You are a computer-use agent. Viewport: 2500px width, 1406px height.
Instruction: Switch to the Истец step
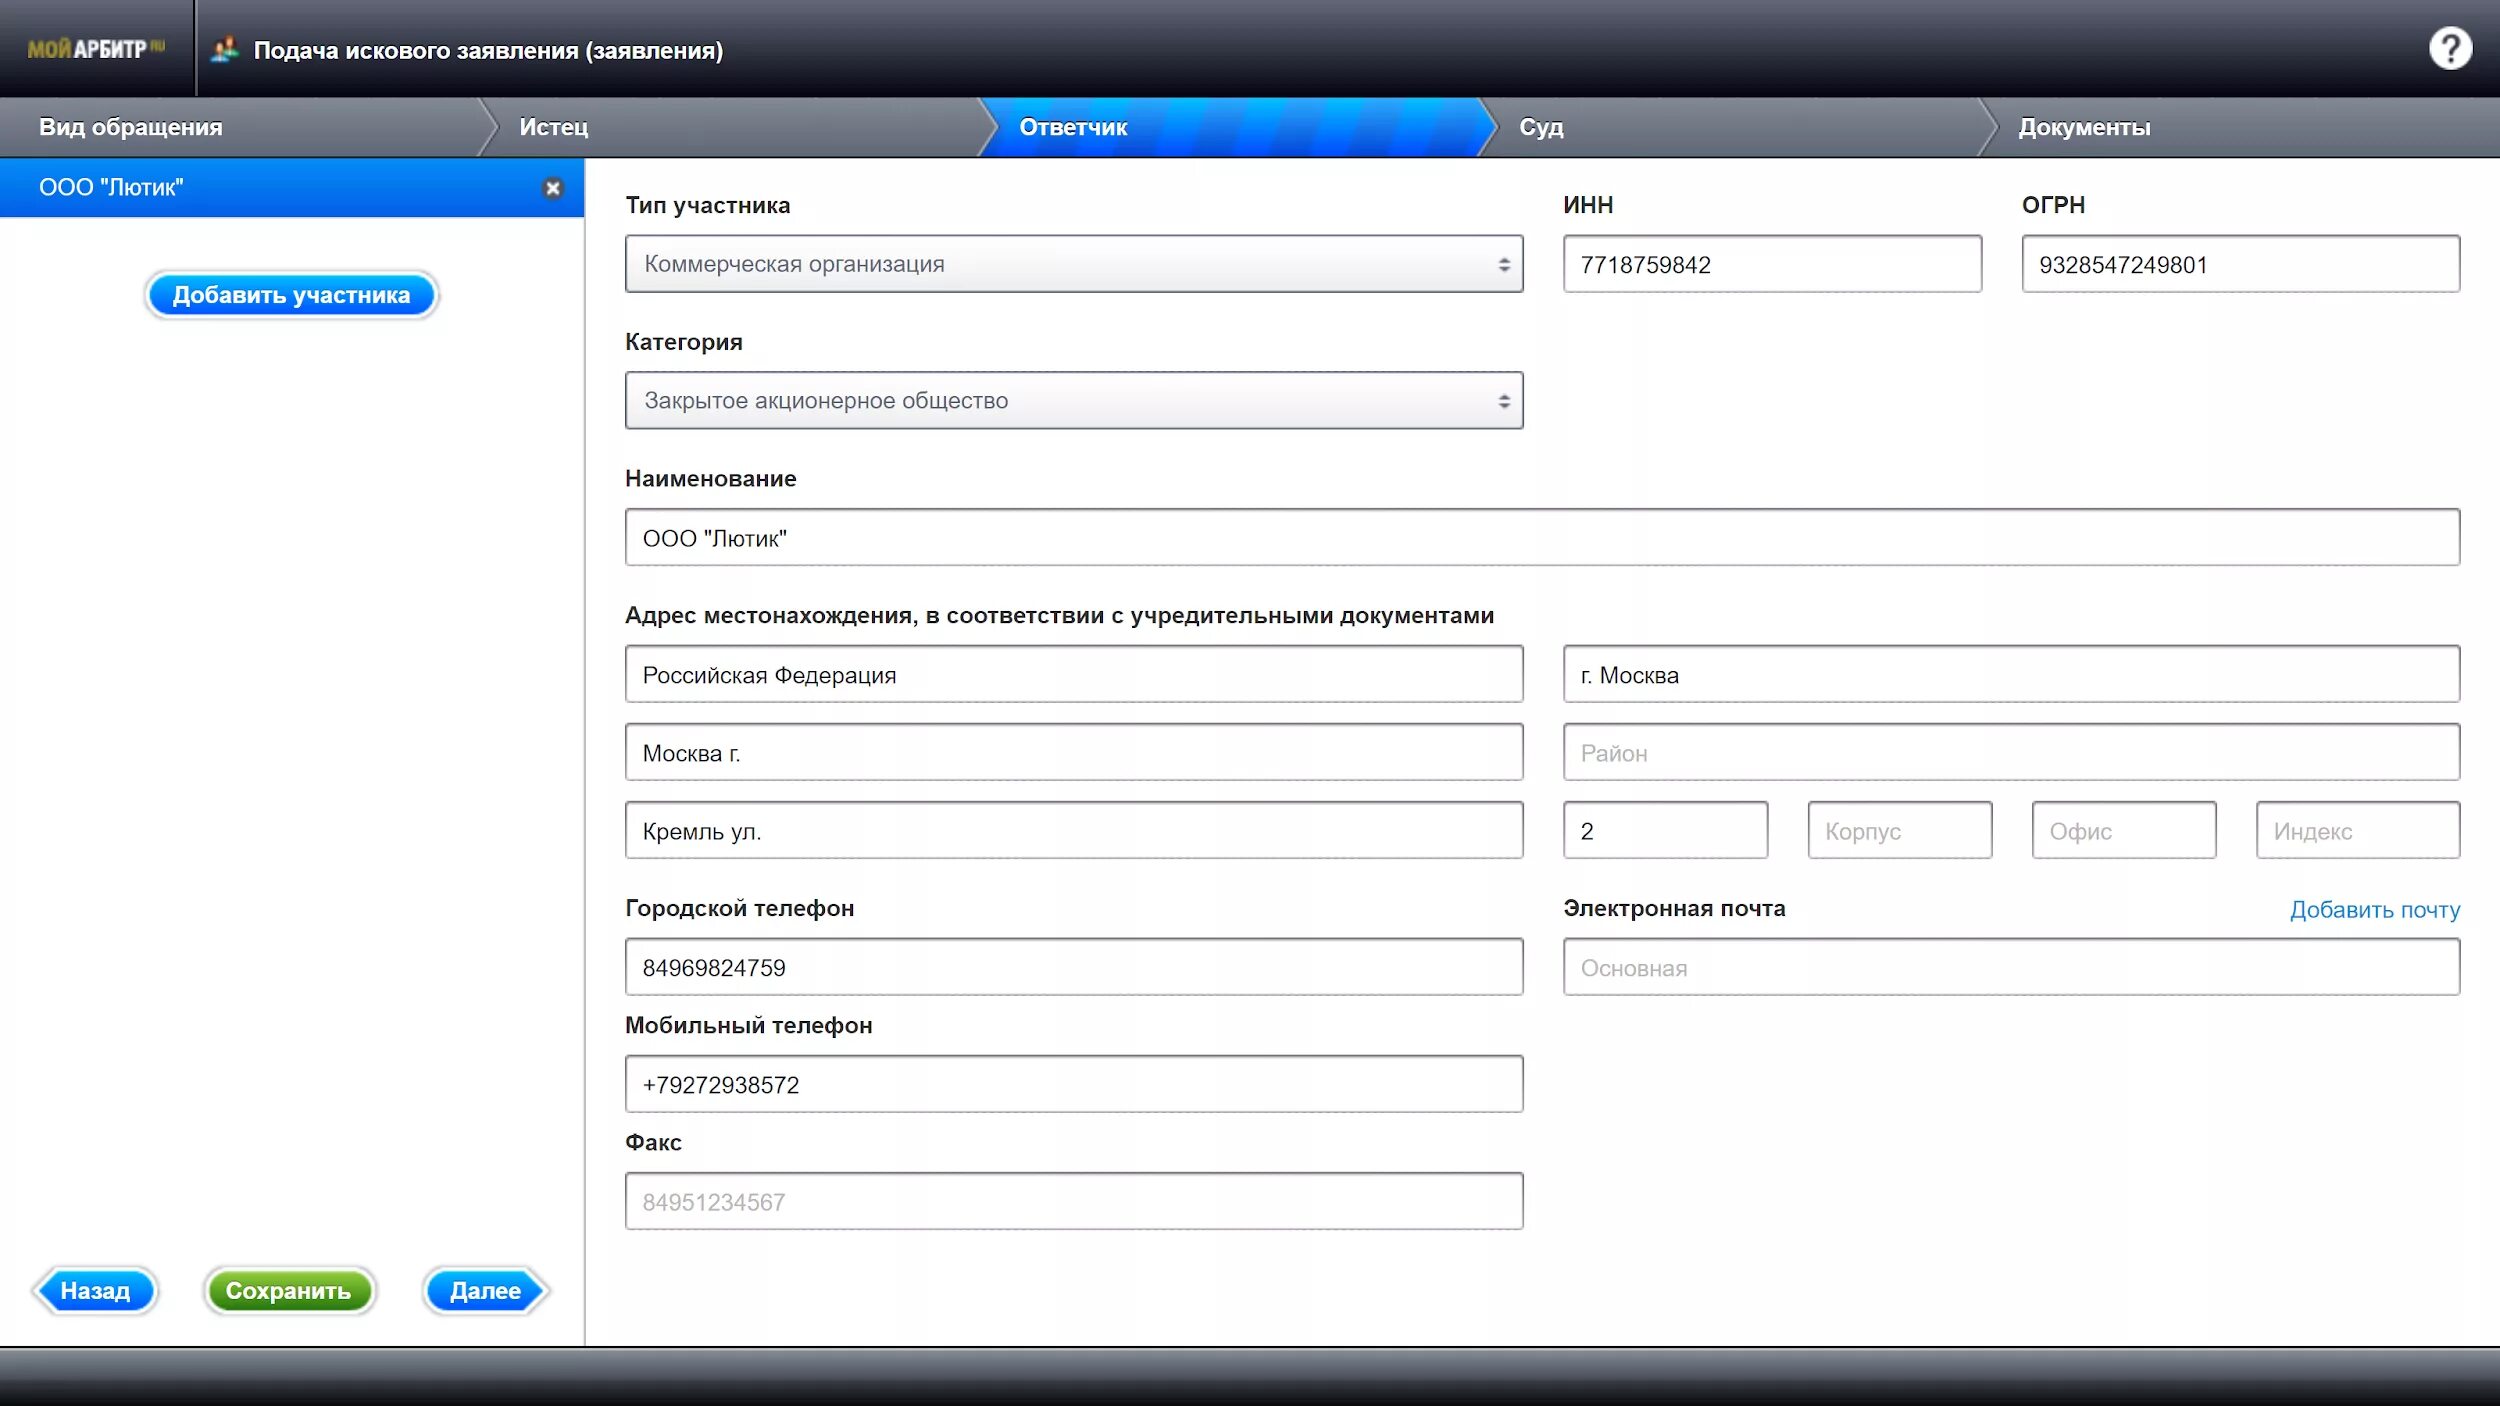coord(553,127)
